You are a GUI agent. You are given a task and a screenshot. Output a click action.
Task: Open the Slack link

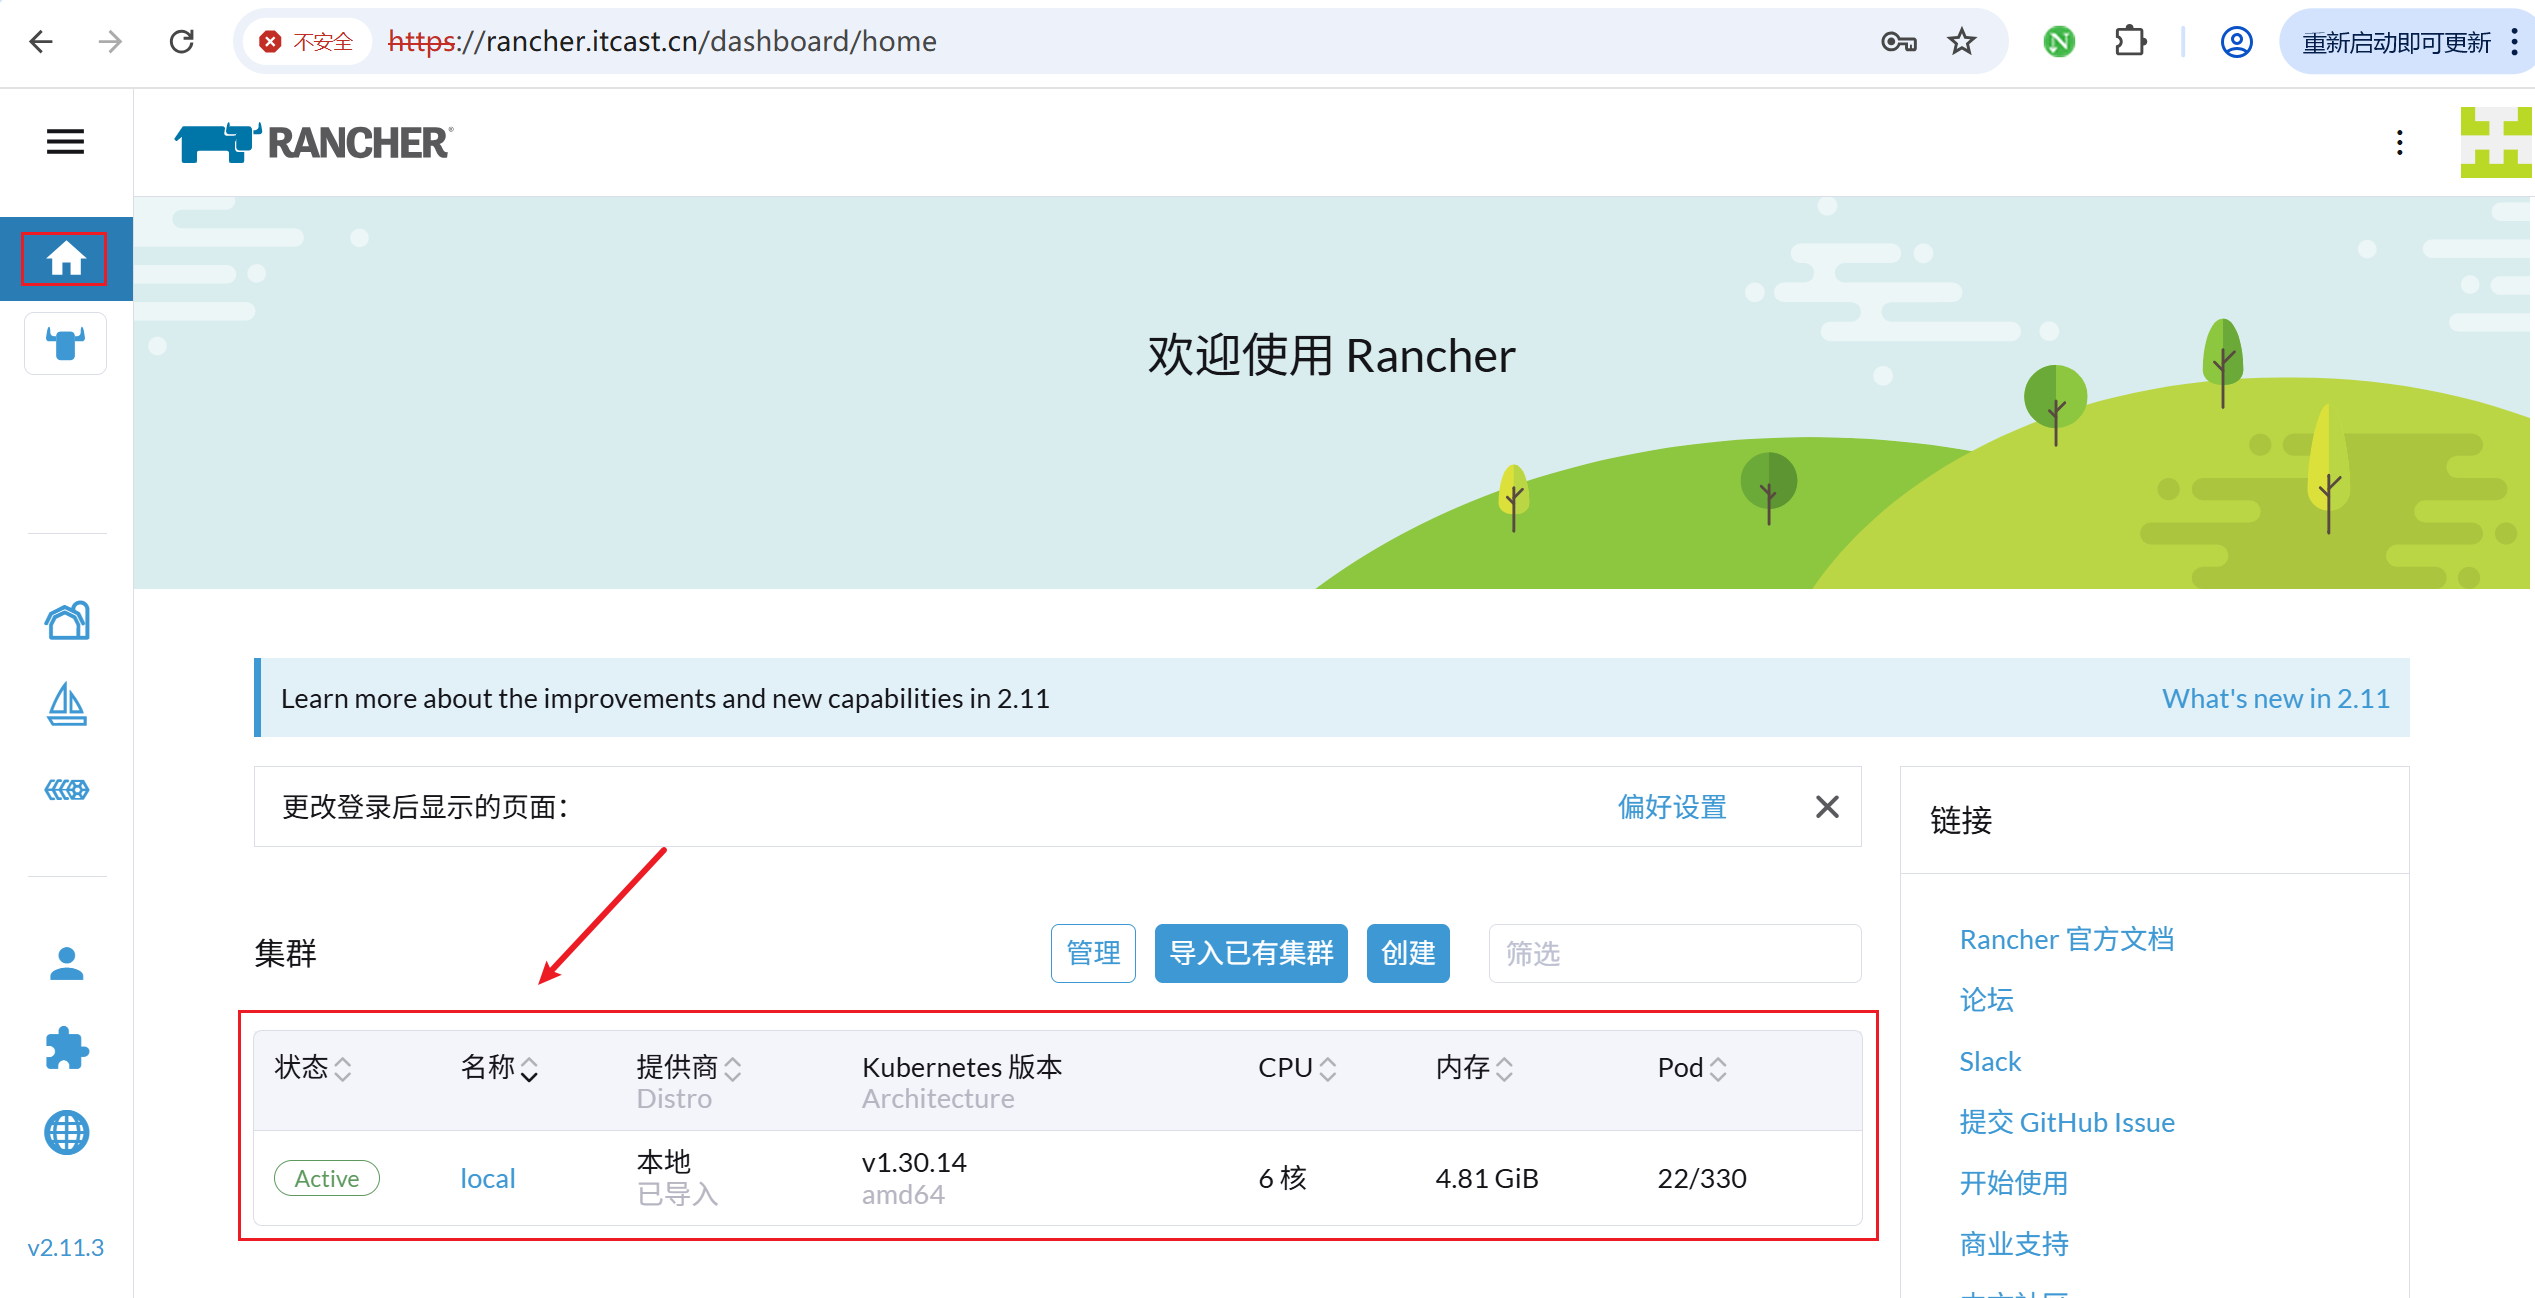[x=1990, y=1061]
